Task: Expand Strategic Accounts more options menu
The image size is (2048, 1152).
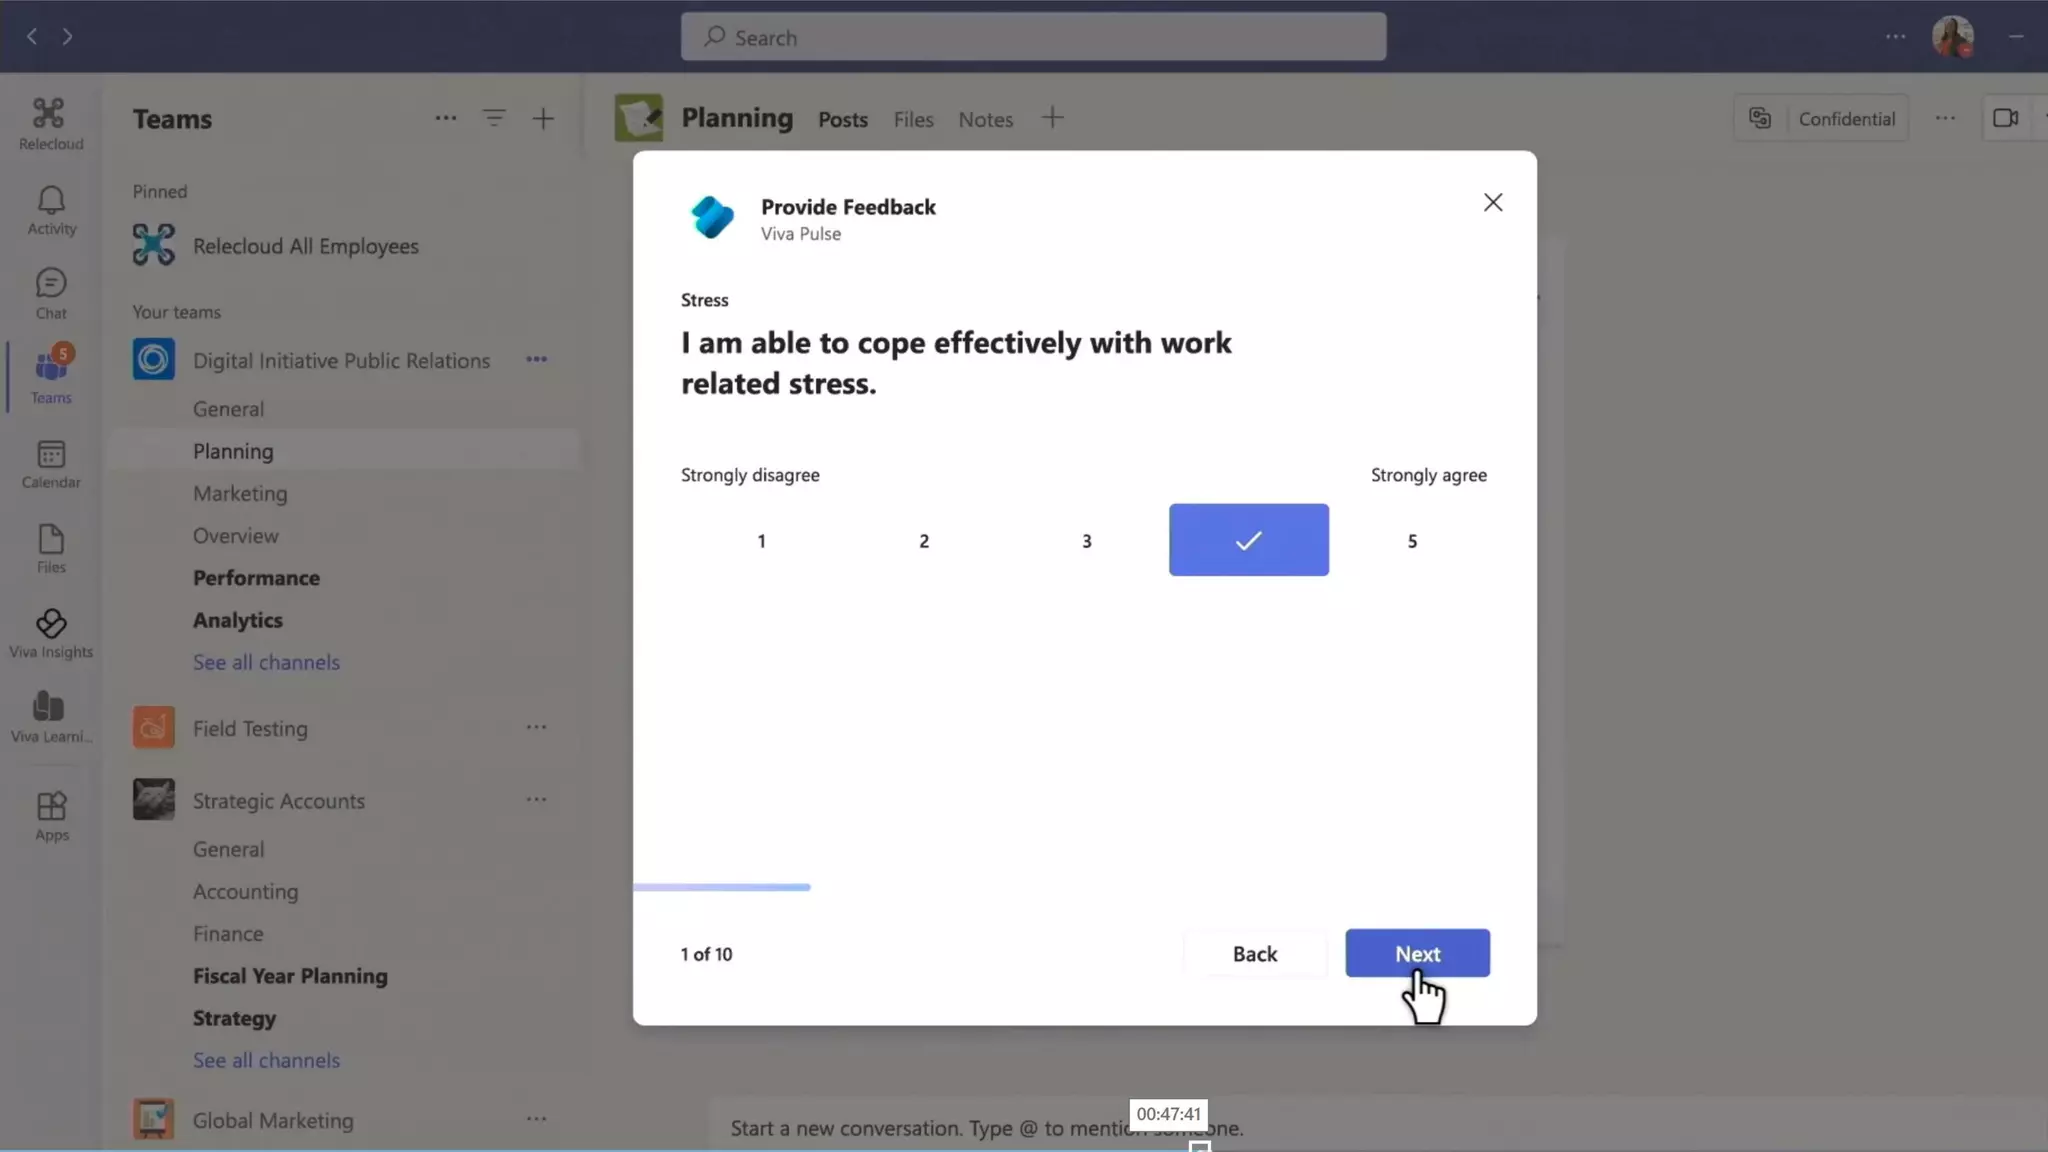Action: (536, 800)
